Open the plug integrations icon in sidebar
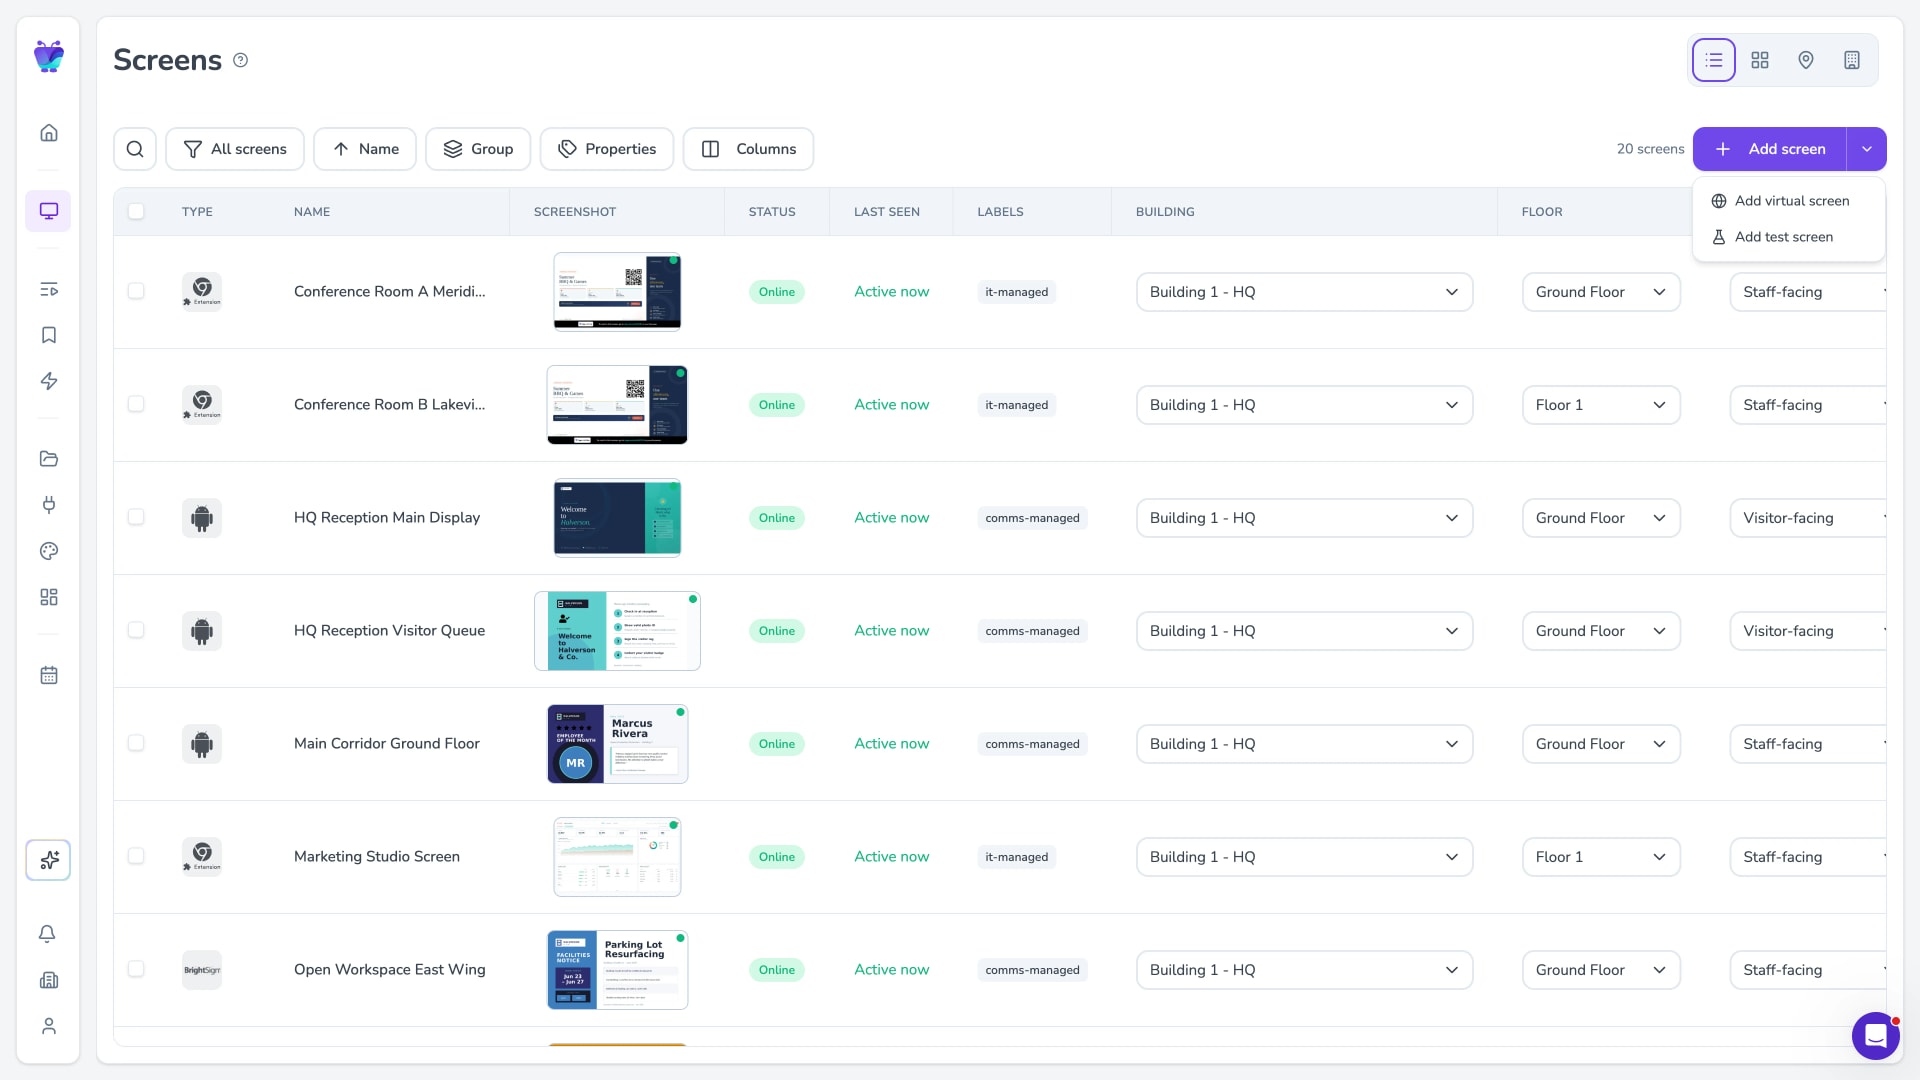Viewport: 1920px width, 1080px height. [48, 505]
